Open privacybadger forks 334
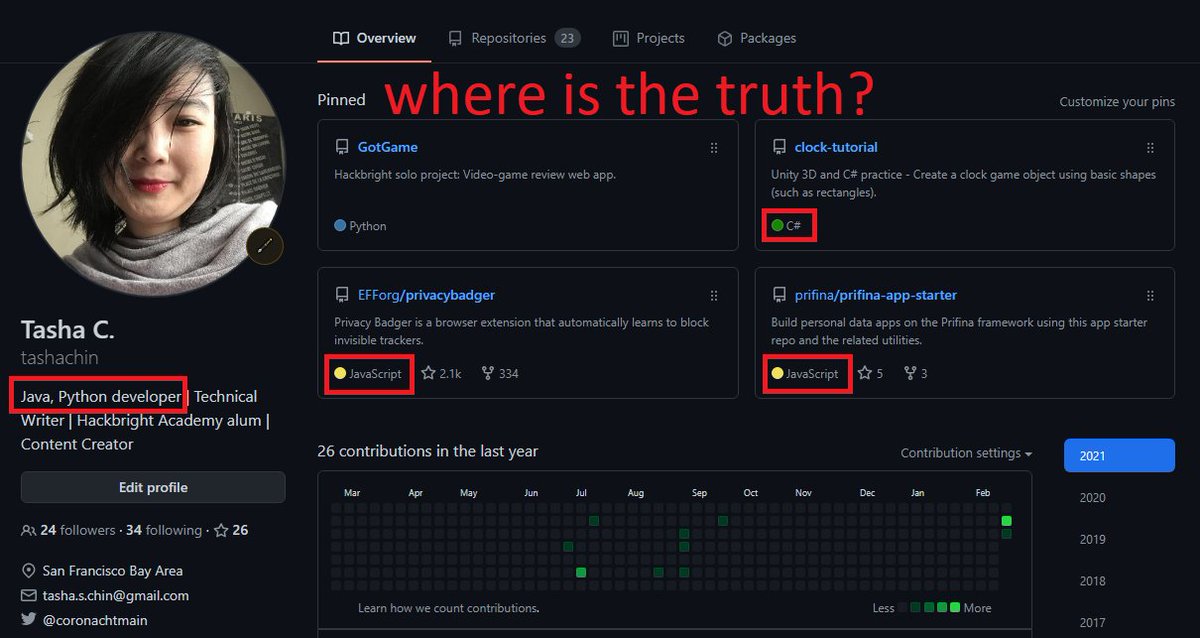 tap(500, 373)
